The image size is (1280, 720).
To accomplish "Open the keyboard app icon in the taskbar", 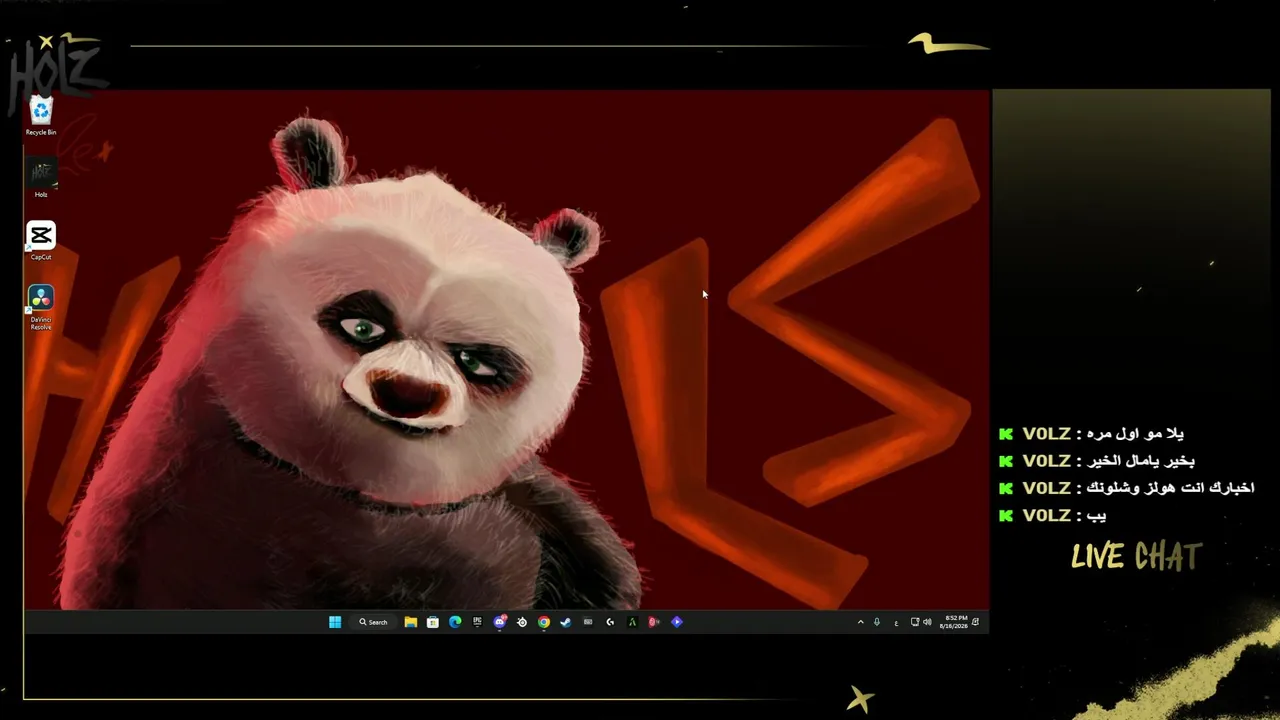I will pos(588,622).
